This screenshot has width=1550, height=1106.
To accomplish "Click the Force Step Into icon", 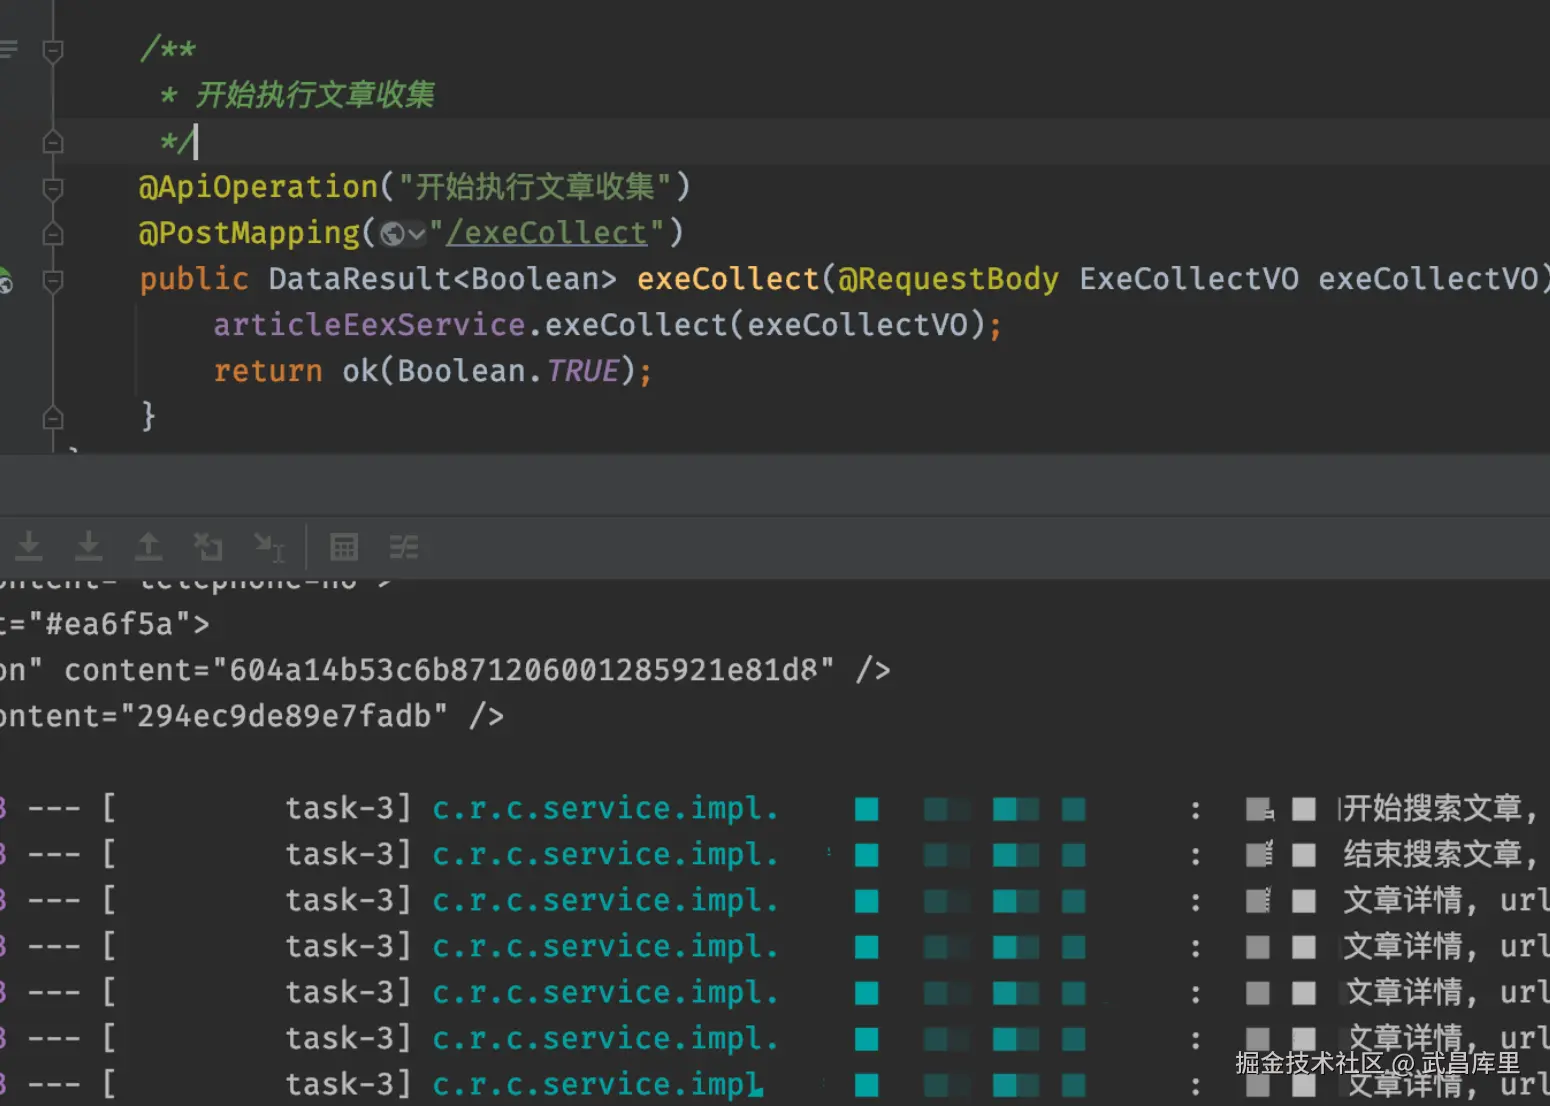I will click(89, 546).
